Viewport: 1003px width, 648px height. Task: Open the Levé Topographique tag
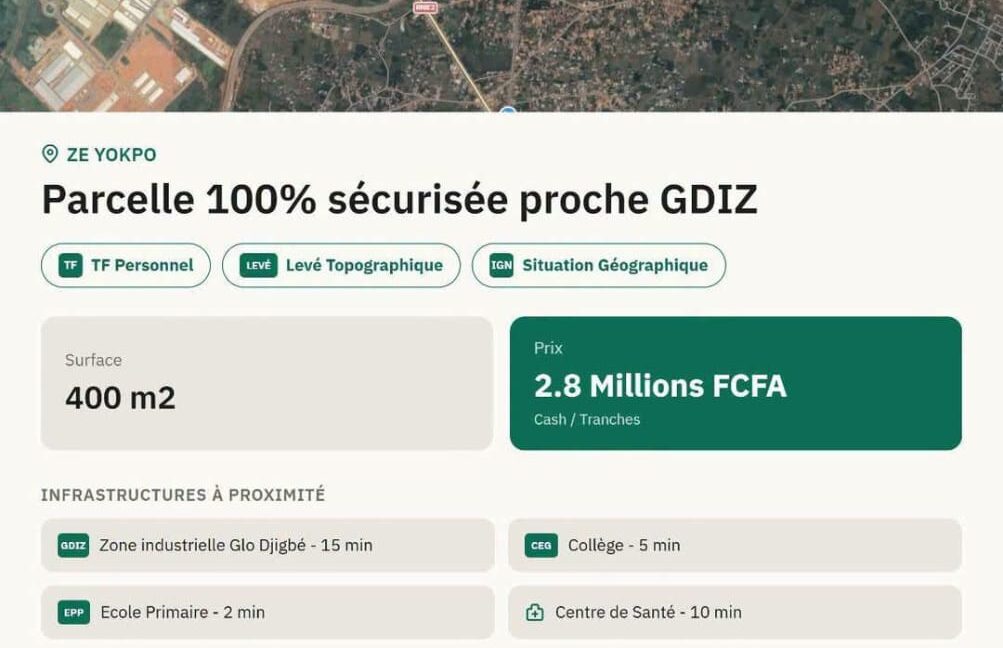tap(342, 265)
